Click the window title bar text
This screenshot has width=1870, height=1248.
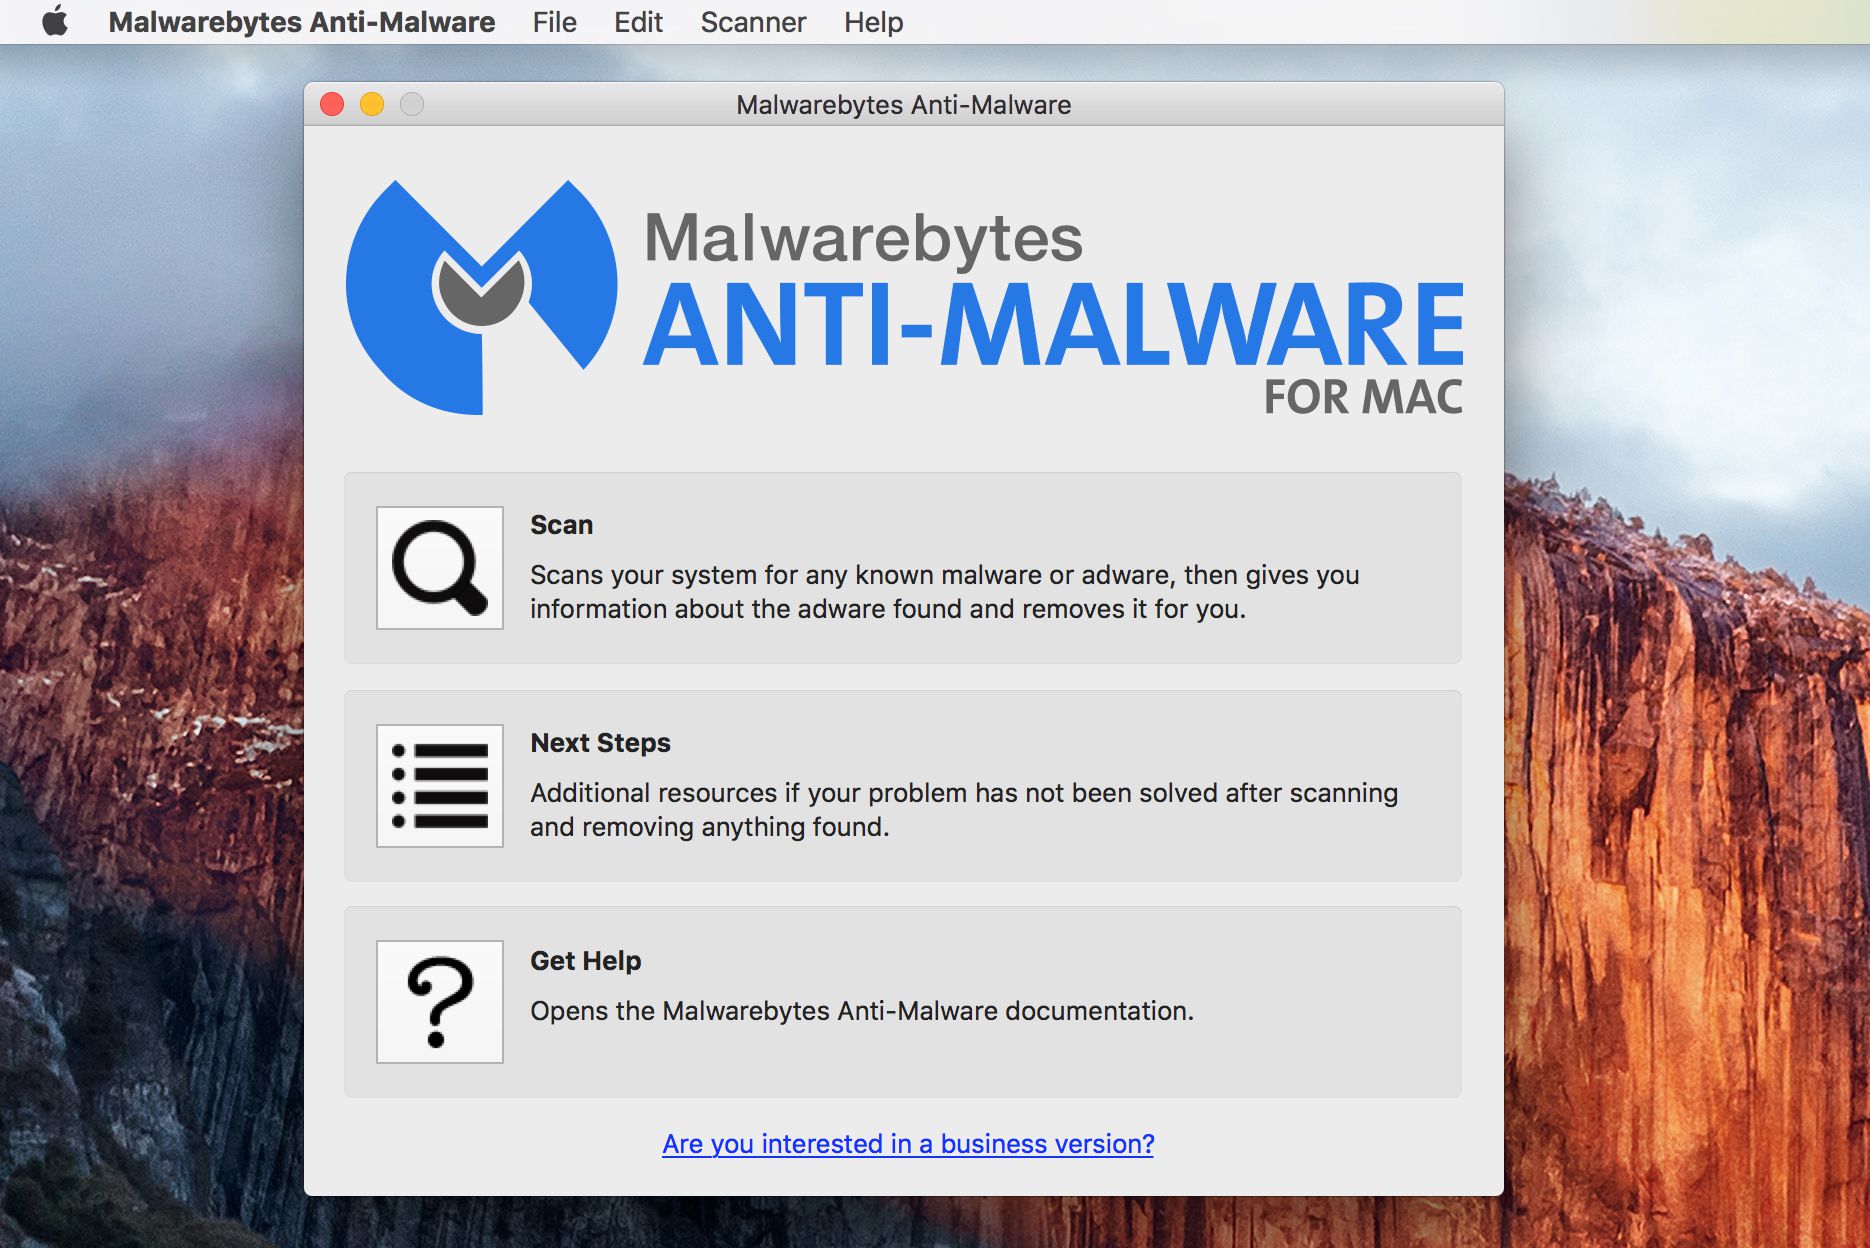[x=903, y=105]
